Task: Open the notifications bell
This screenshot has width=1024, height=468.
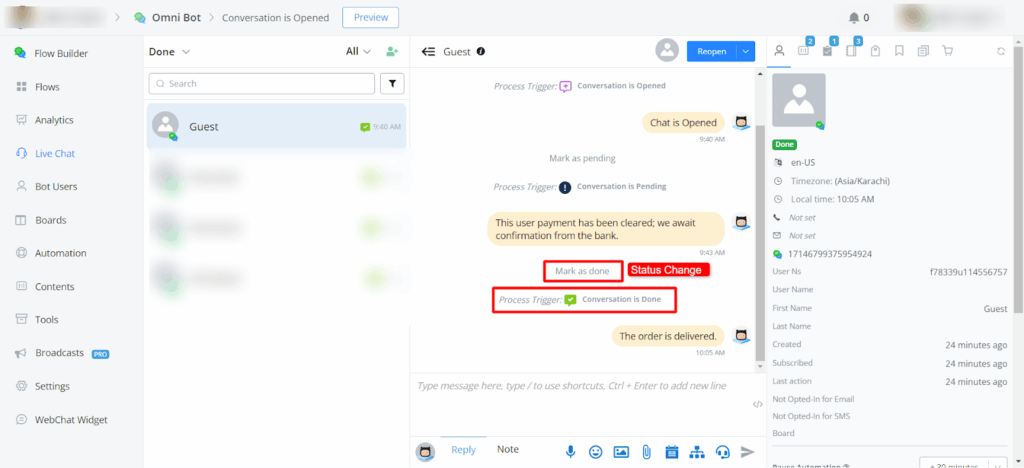Action: [853, 17]
